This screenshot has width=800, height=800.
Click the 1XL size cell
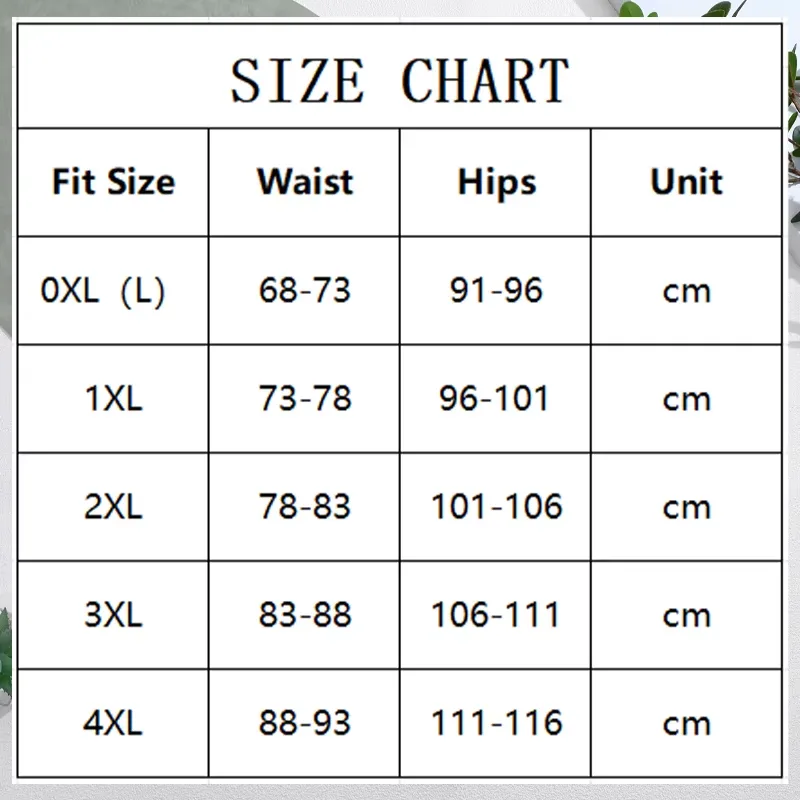(113, 398)
